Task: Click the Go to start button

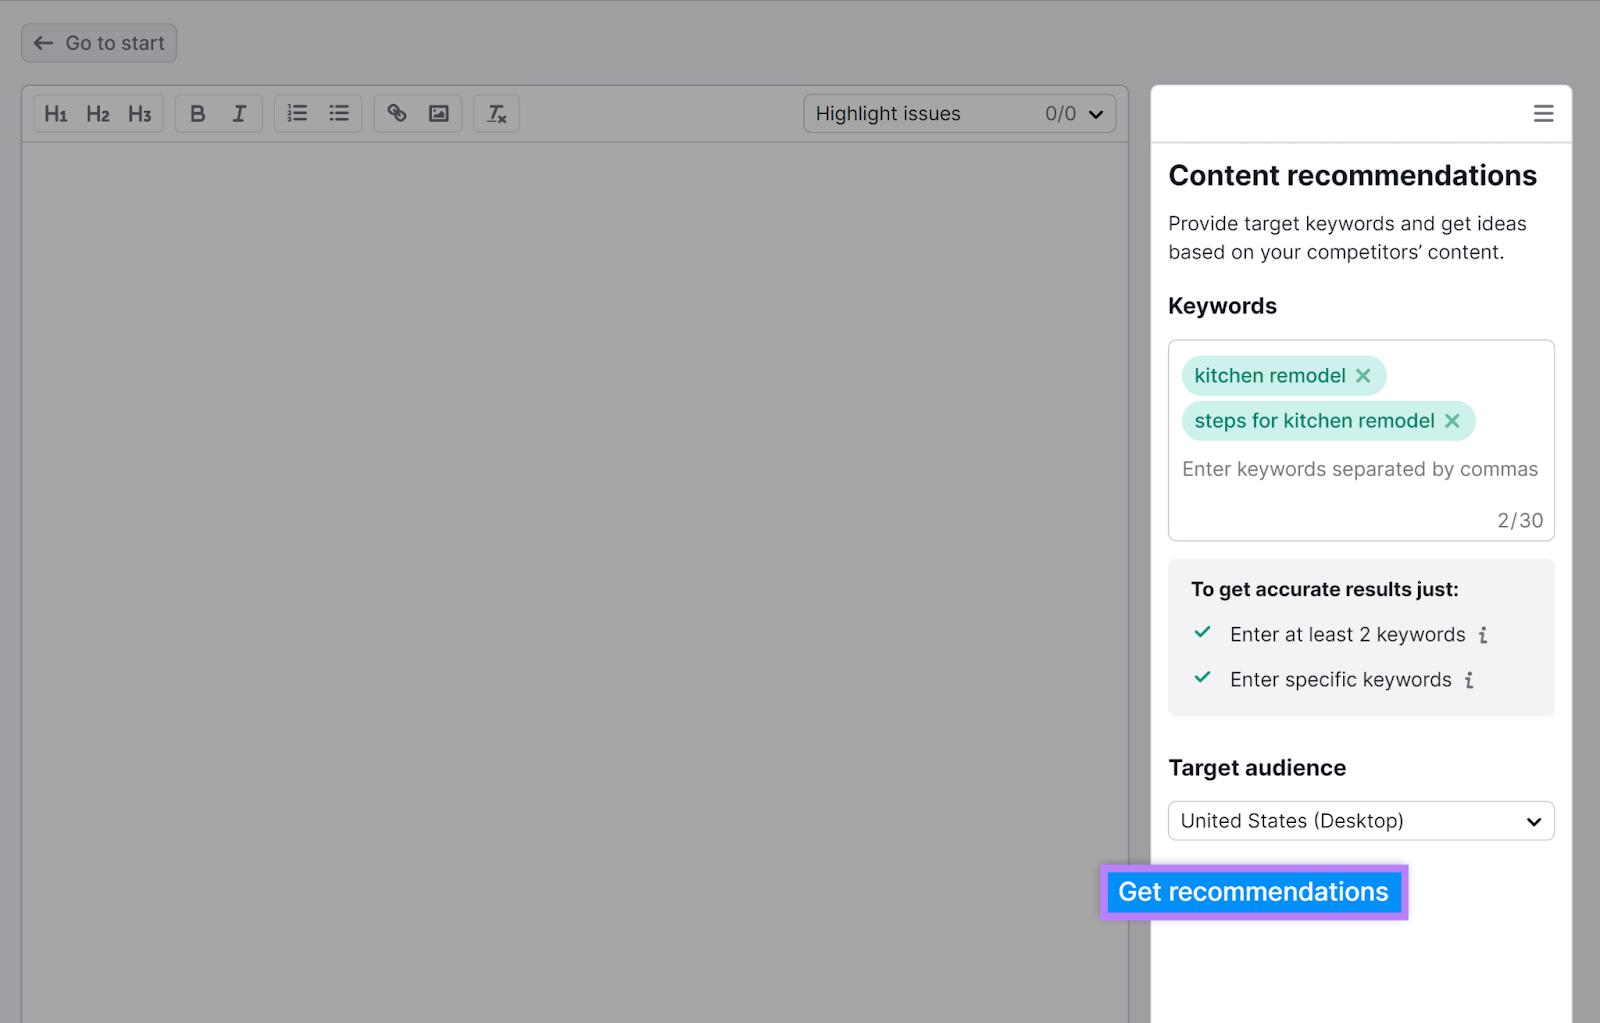Action: click(98, 43)
